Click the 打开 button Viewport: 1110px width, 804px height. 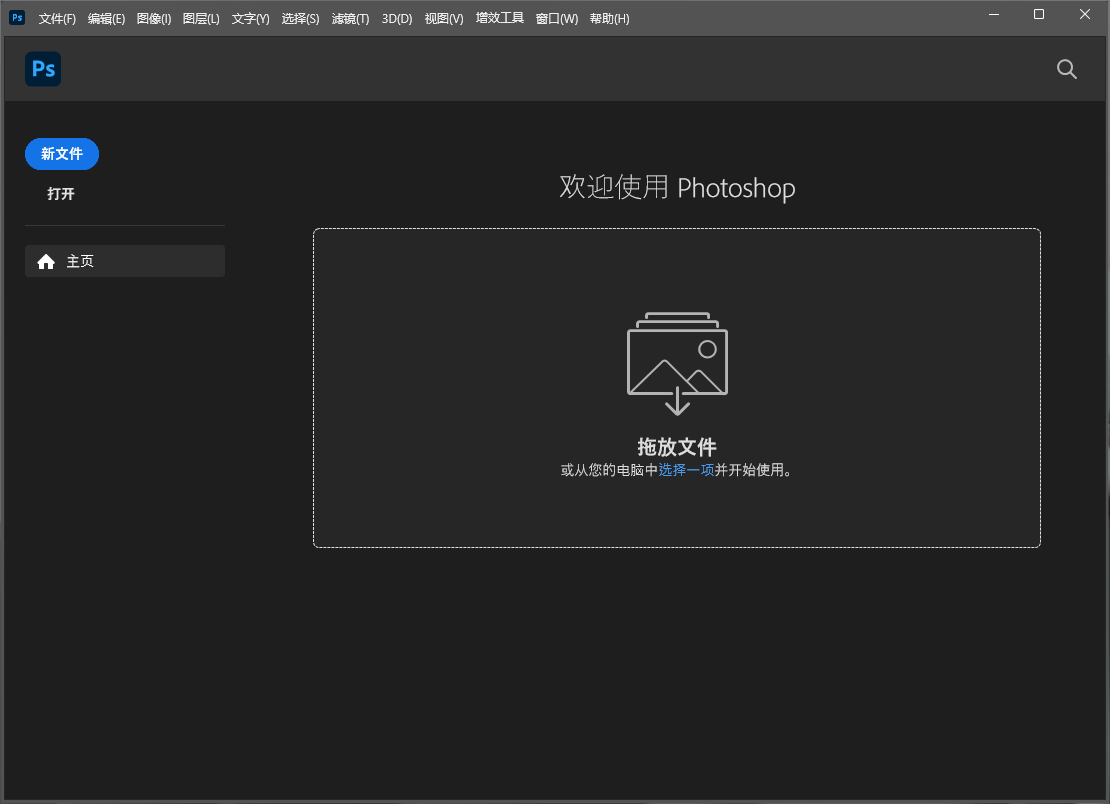pos(61,194)
